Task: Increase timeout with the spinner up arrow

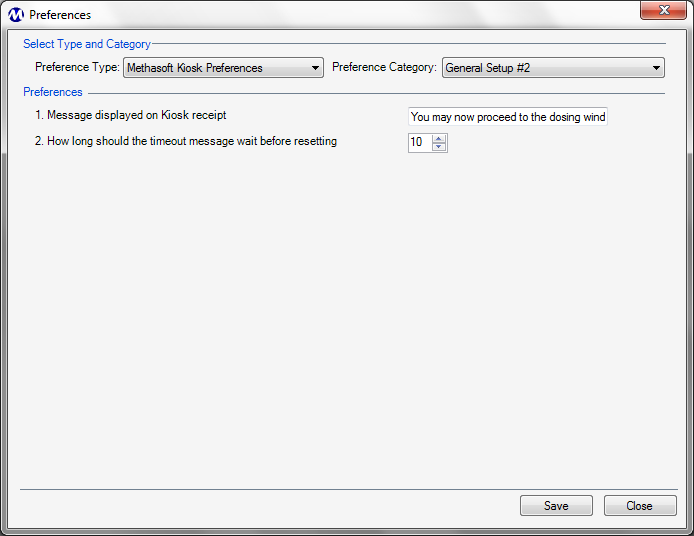Action: tap(439, 139)
